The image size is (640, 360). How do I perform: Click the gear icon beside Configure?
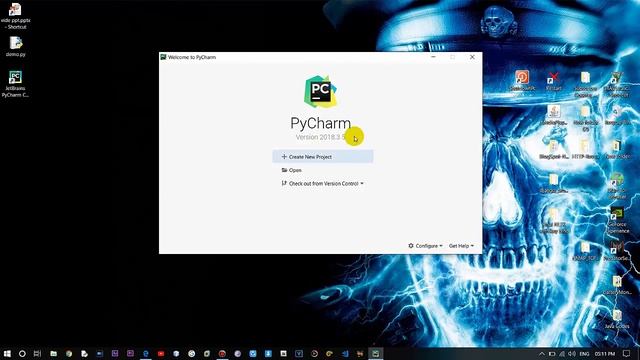(411, 246)
